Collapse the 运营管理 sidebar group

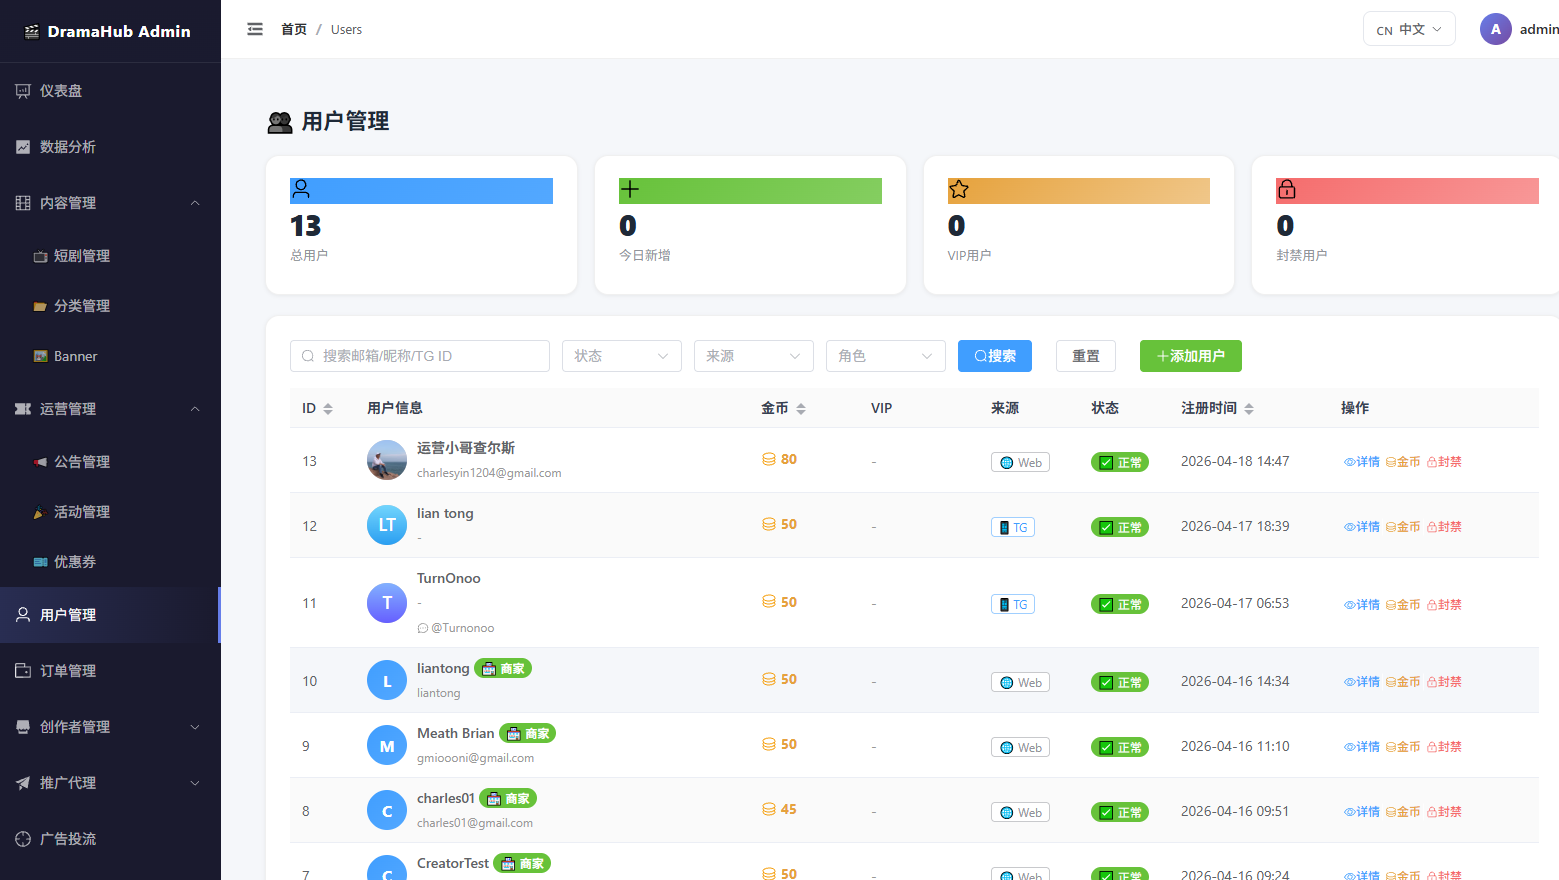coord(110,409)
